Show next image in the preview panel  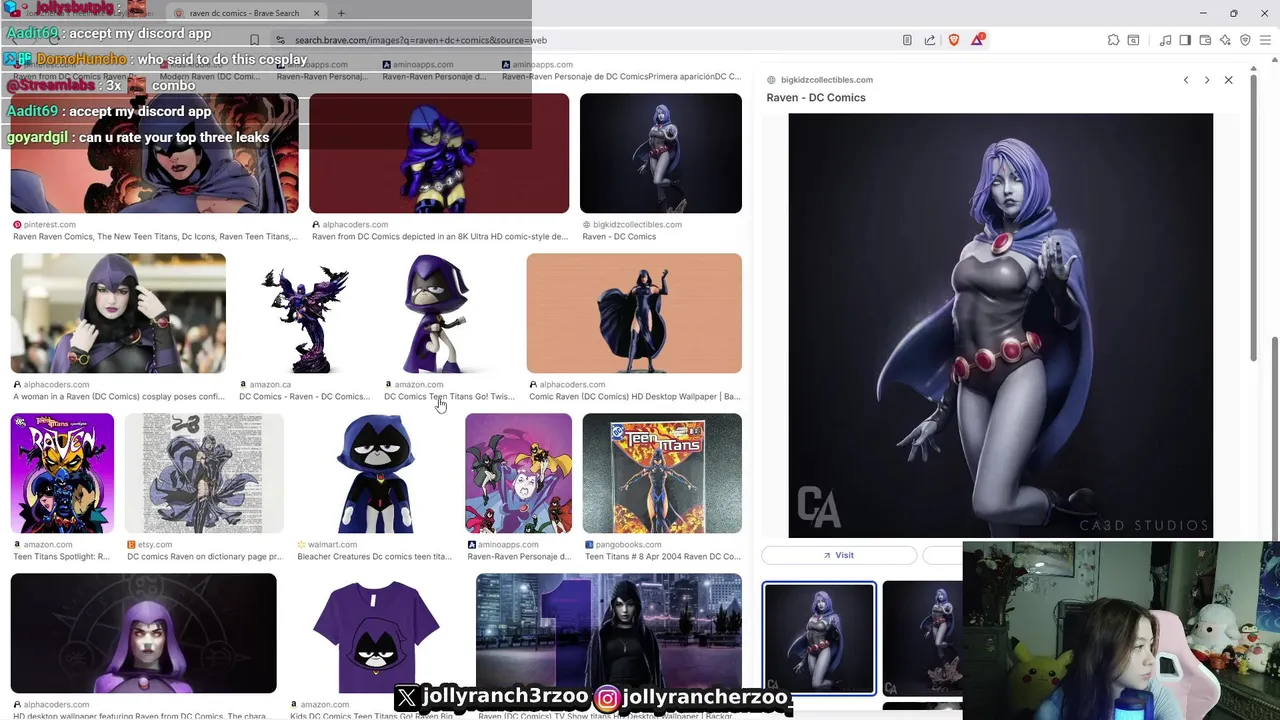click(x=1207, y=80)
